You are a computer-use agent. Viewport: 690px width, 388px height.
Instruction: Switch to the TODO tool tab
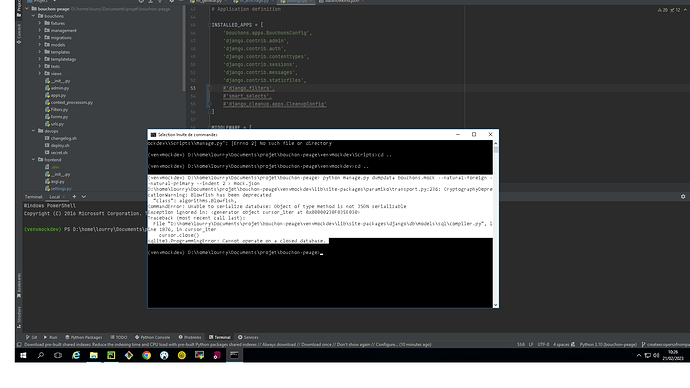pos(119,337)
